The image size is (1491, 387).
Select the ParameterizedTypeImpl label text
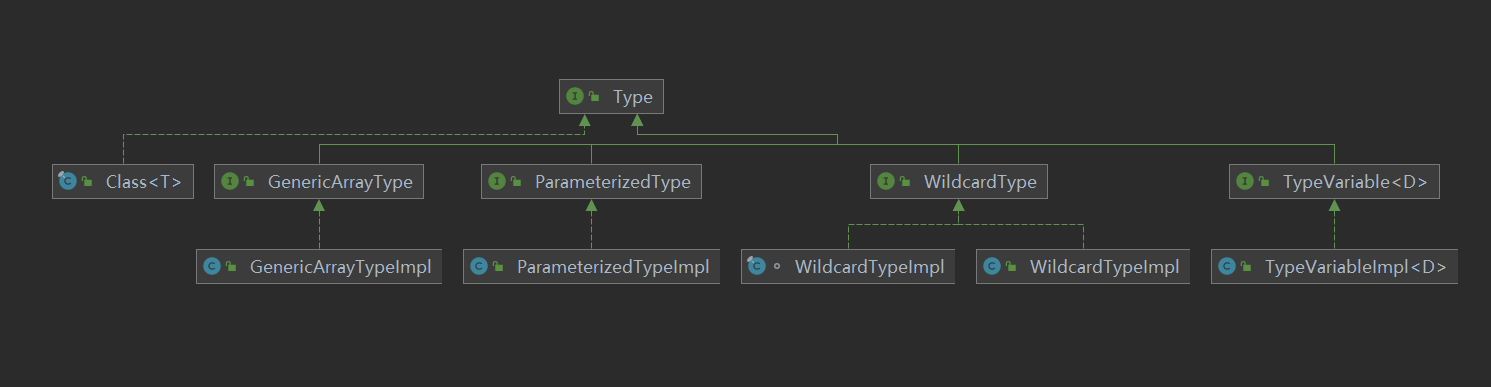613,267
